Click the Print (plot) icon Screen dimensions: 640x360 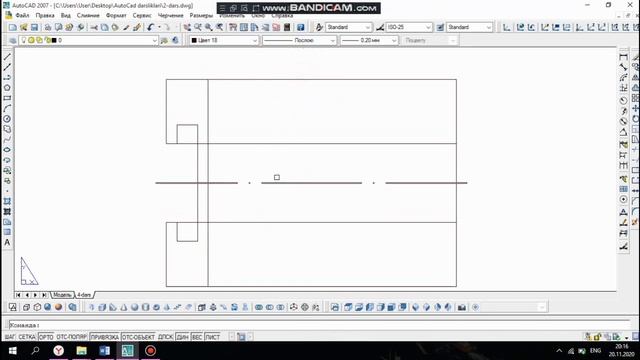(x=48, y=27)
